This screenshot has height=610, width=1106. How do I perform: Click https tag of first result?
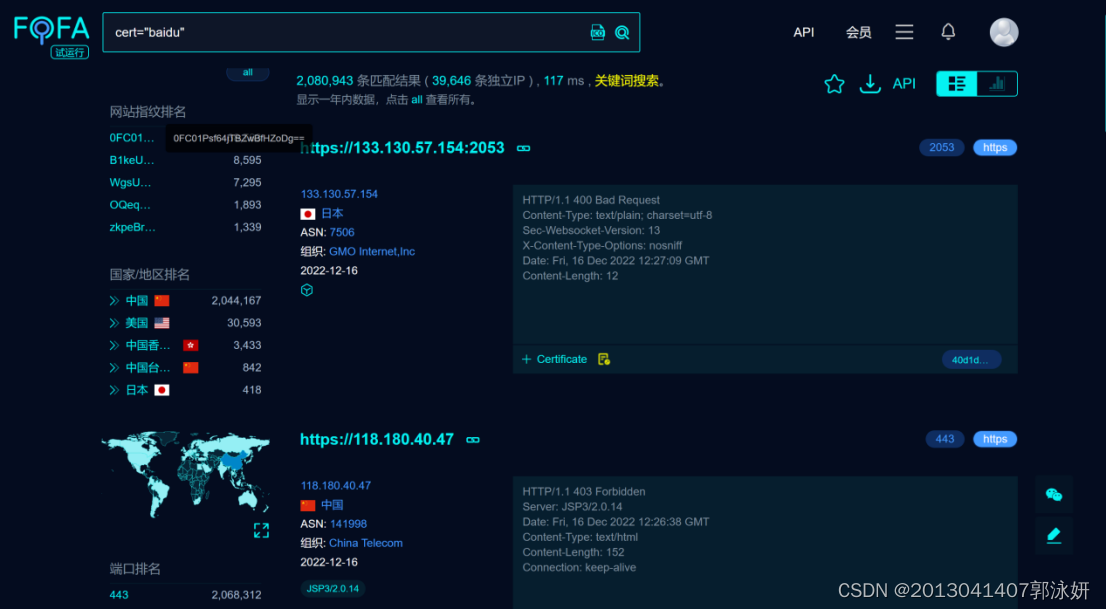pos(995,147)
